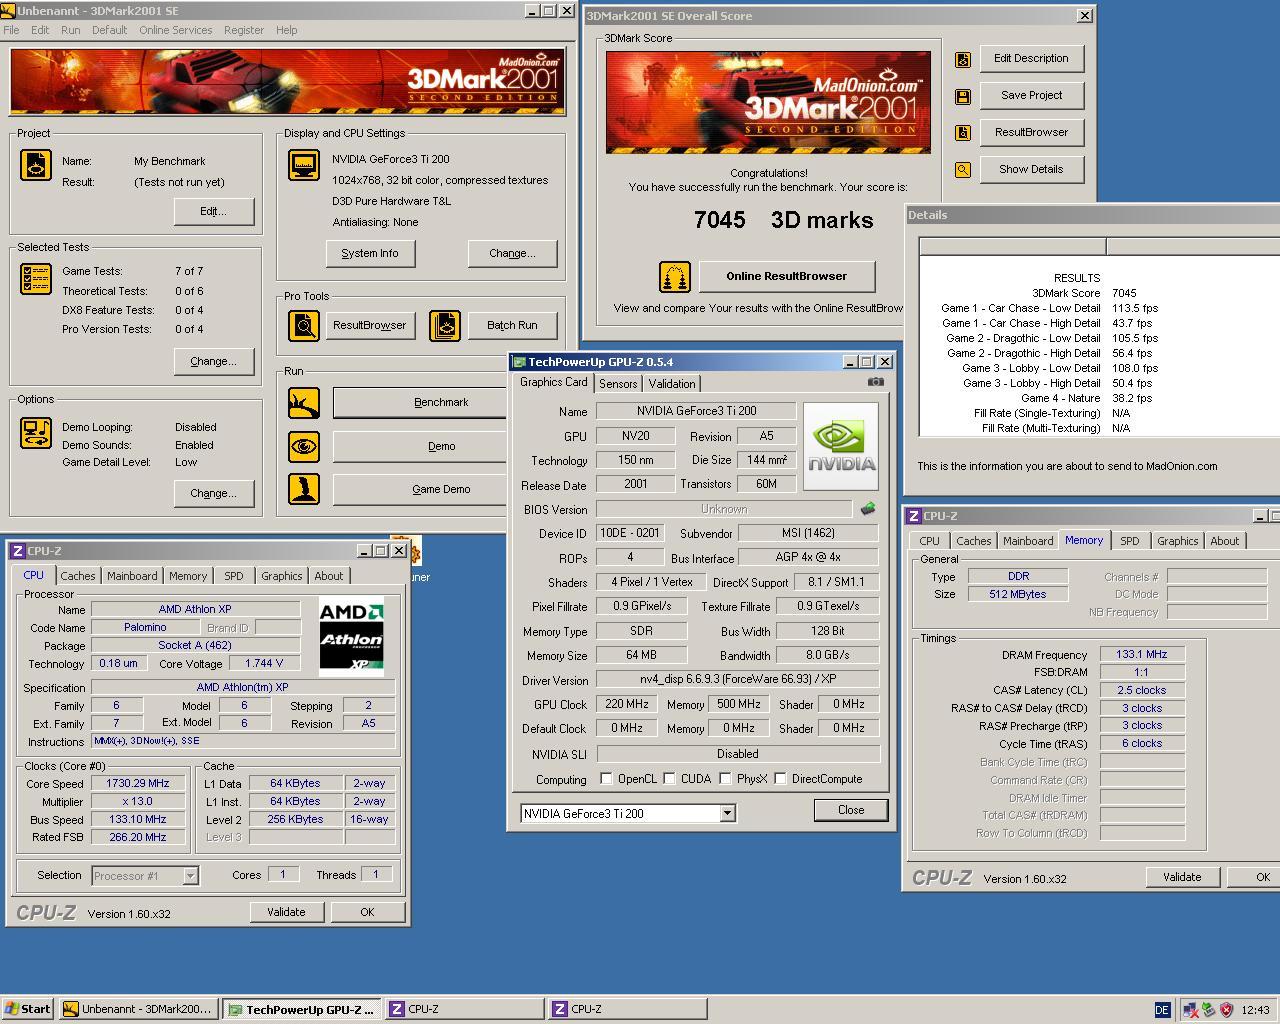The height and width of the screenshot is (1024, 1280).
Task: Click the Batch Run icon in Pro Tools
Action: tap(445, 325)
